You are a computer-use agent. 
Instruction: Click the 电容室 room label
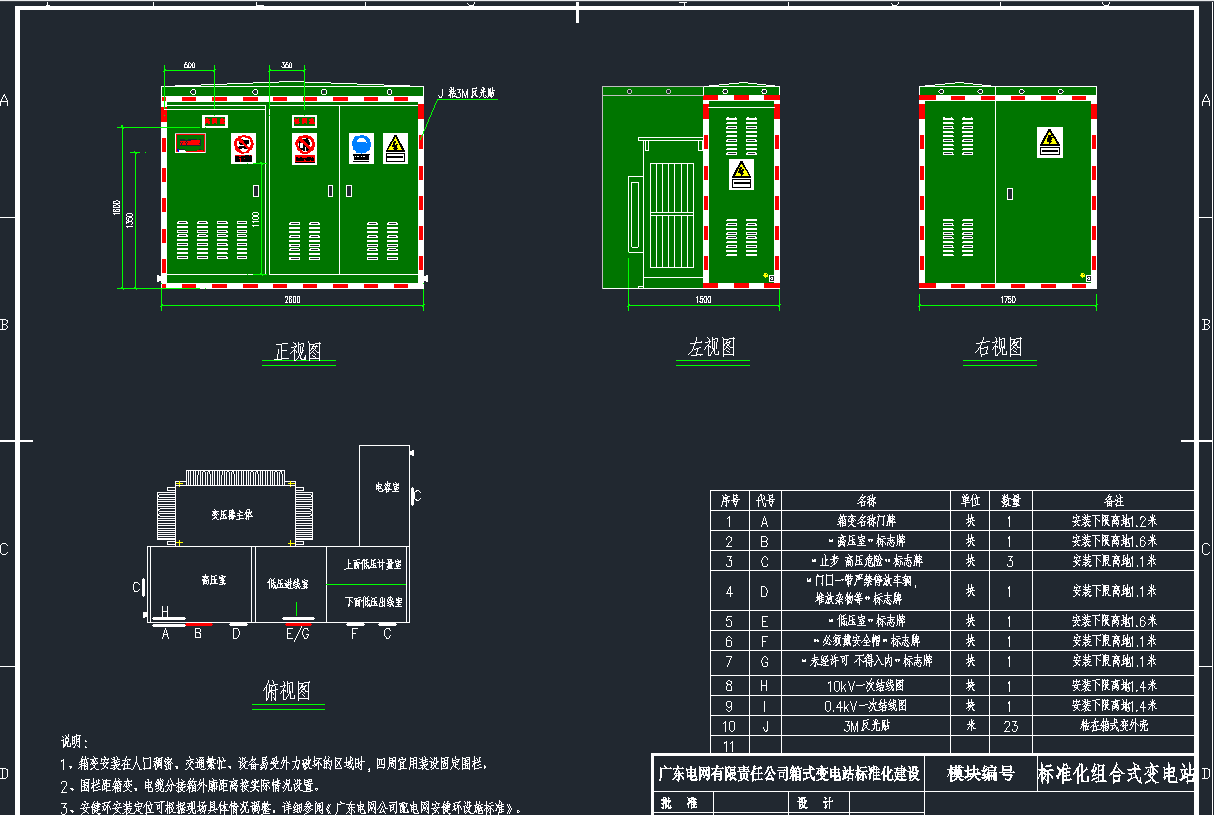tap(387, 487)
